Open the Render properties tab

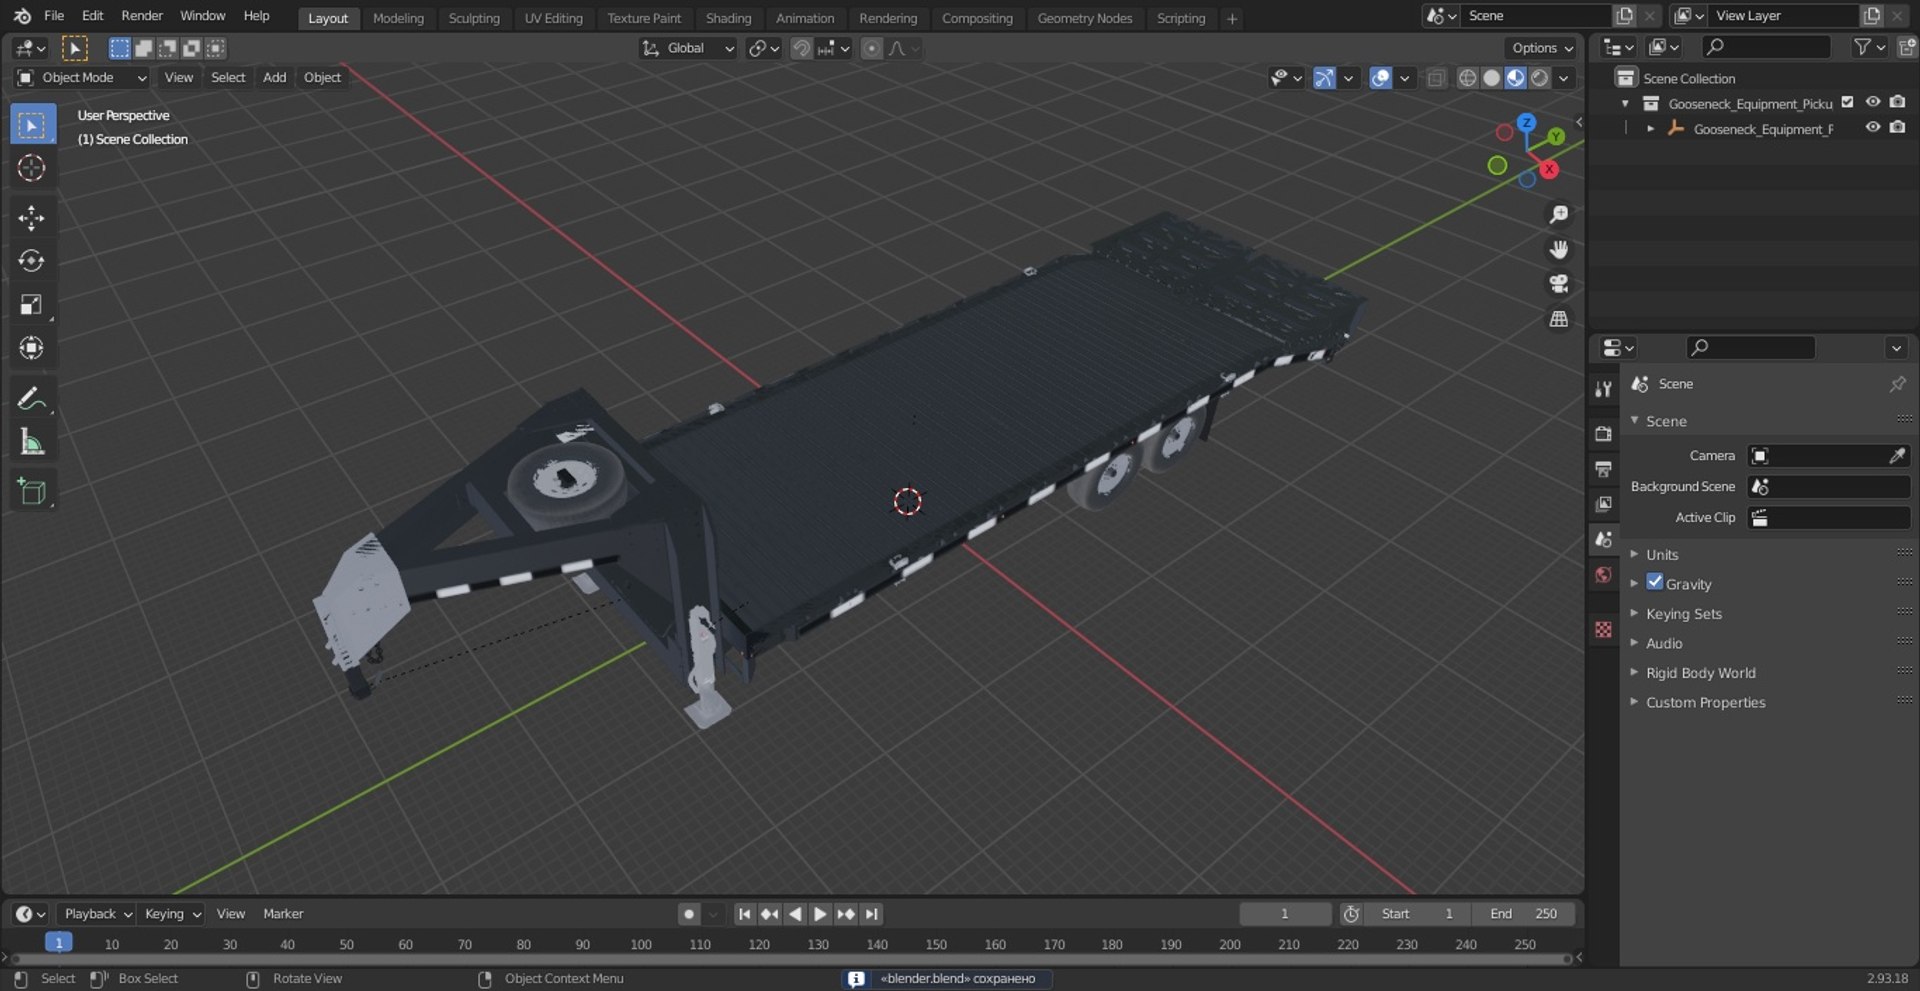point(1604,434)
